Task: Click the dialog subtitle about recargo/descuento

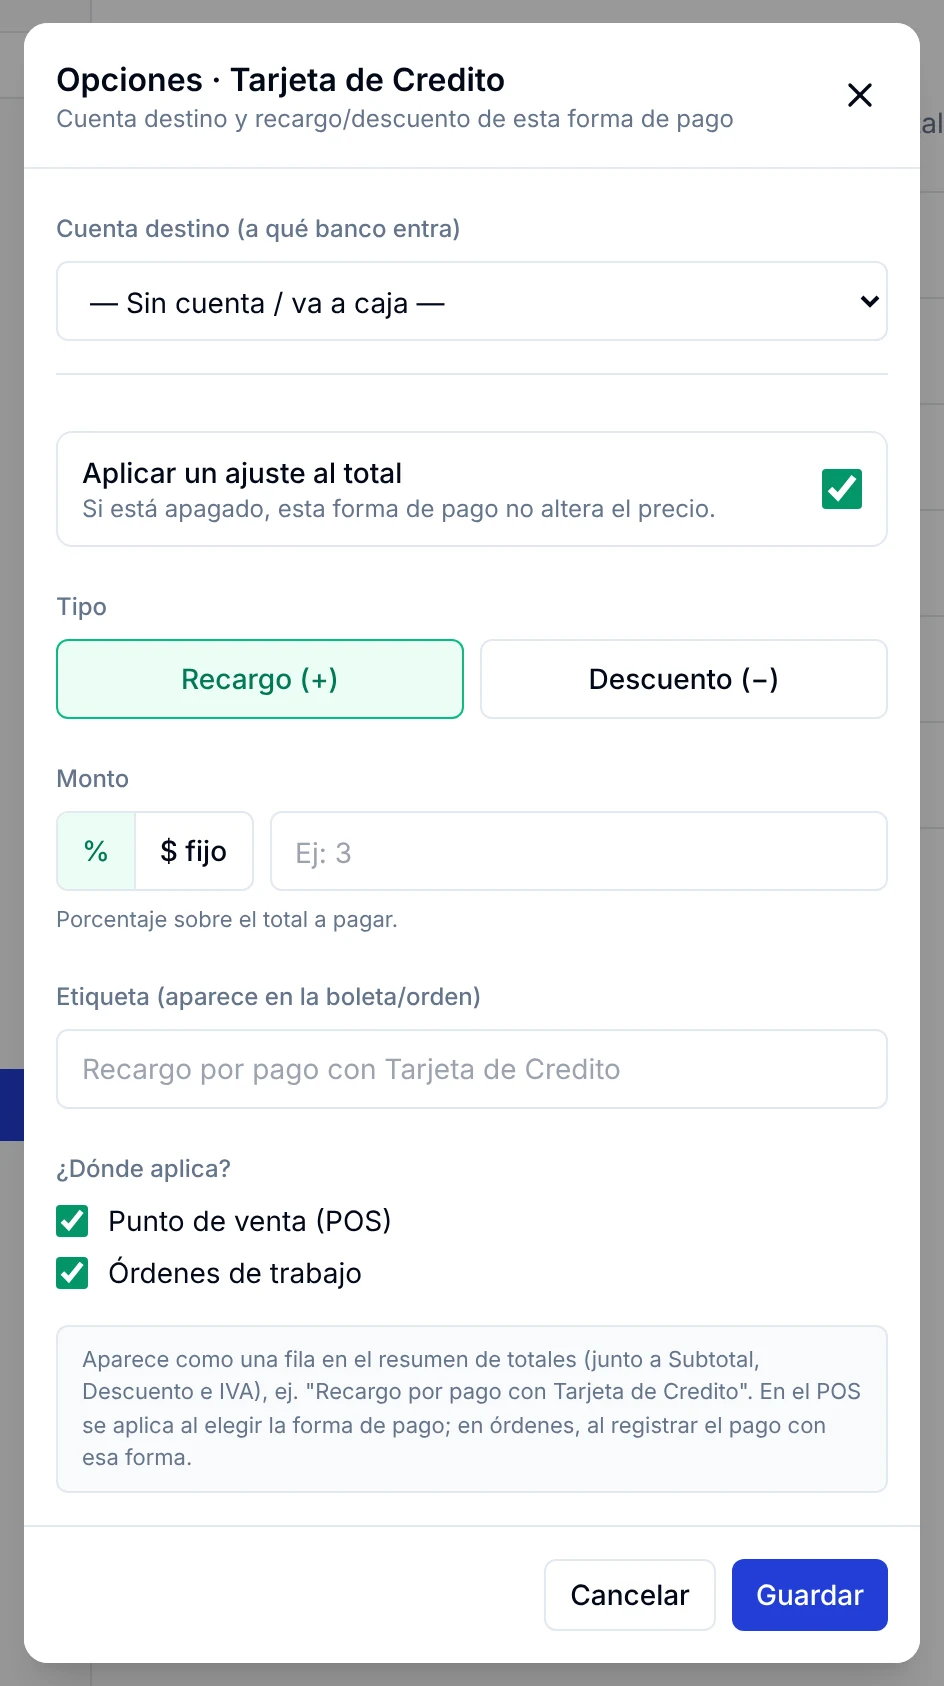Action: pos(395,119)
